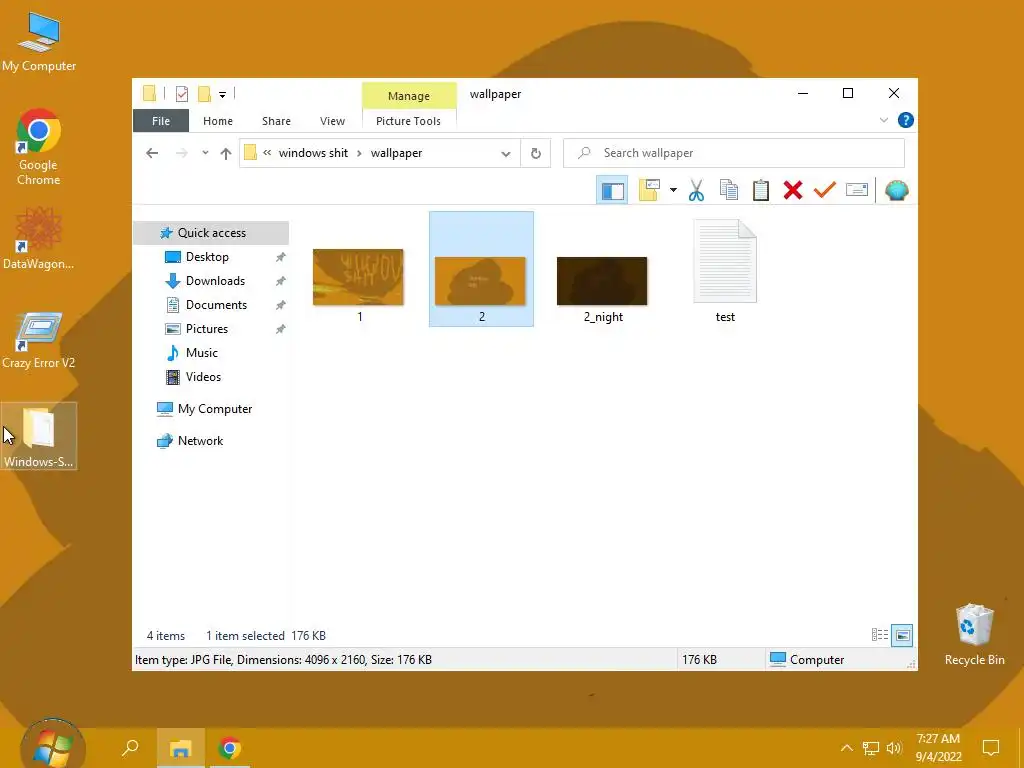Expand the ribbon with the chevron
The height and width of the screenshot is (768, 1024).
click(x=884, y=120)
